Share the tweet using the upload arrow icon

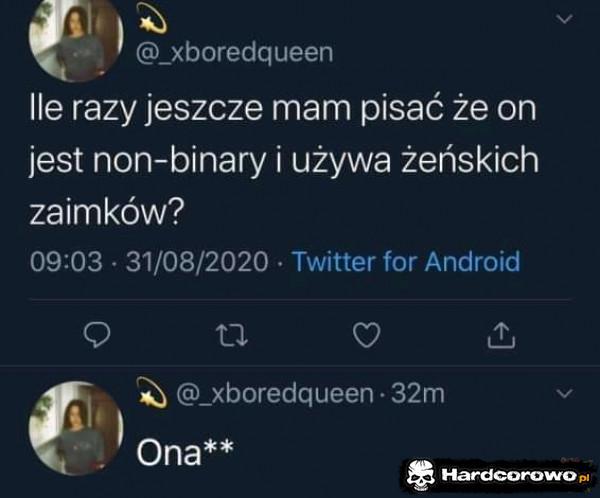tap(501, 335)
